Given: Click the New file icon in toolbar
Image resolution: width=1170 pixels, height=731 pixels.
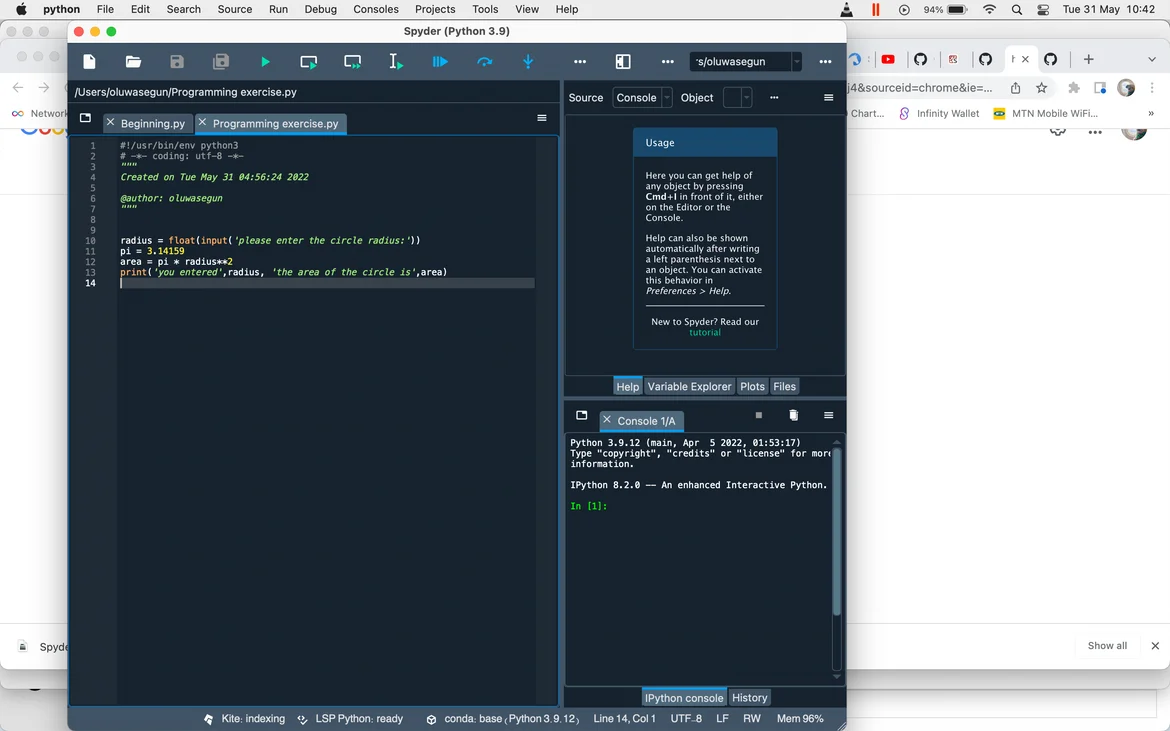Looking at the screenshot, I should pos(89,62).
